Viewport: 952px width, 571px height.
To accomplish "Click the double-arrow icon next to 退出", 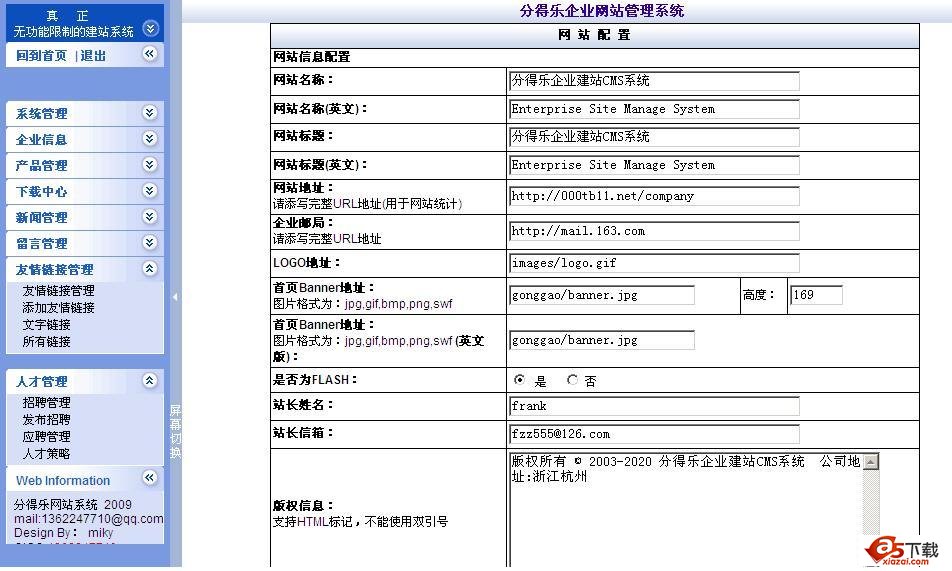I will click(x=150, y=54).
